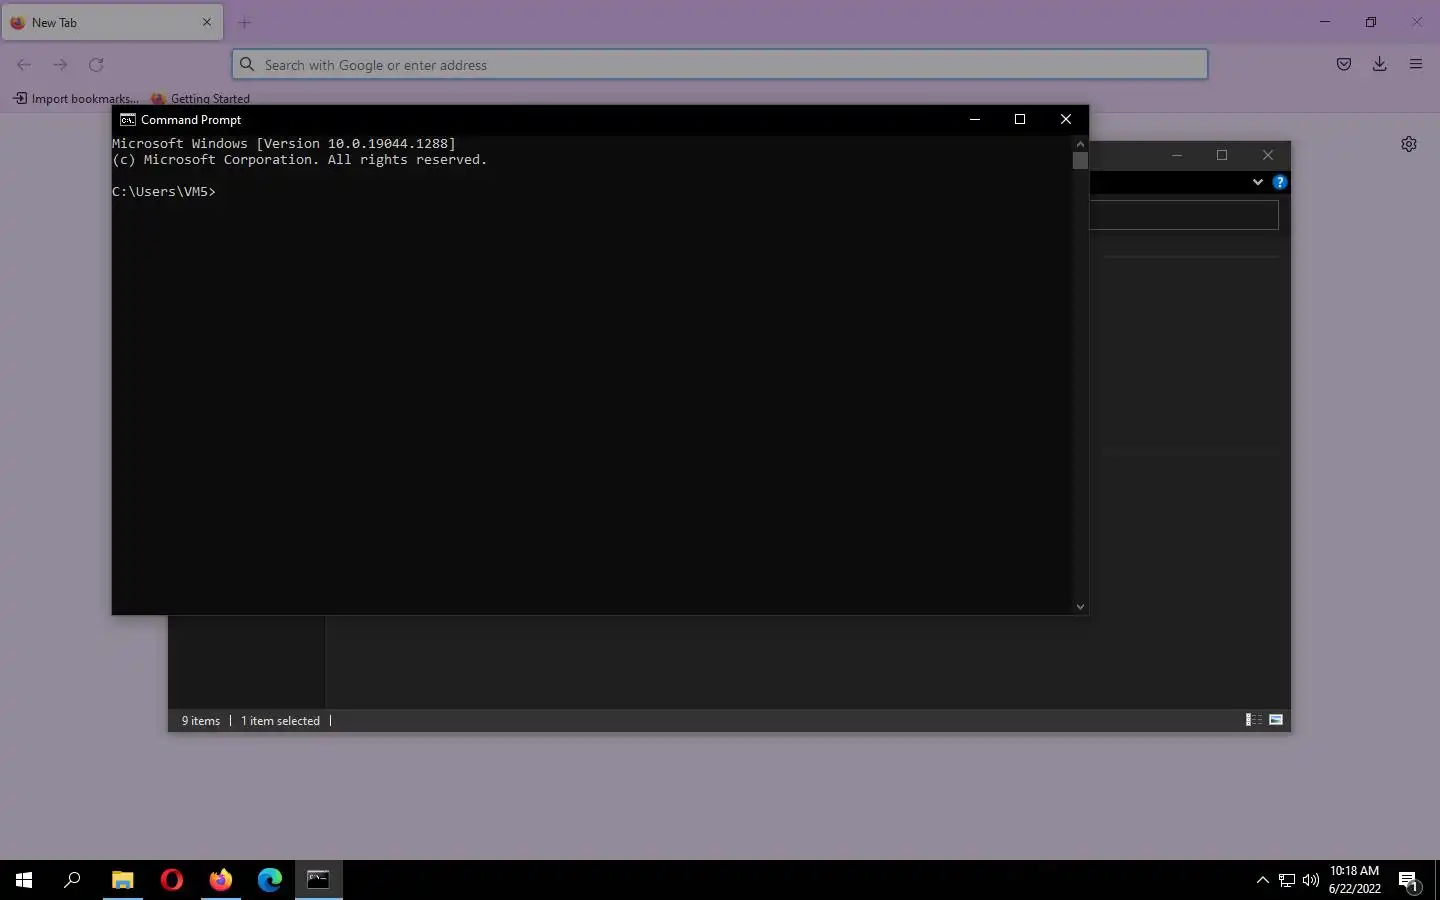
Task: Focus the Firefox address bar
Action: [720, 65]
